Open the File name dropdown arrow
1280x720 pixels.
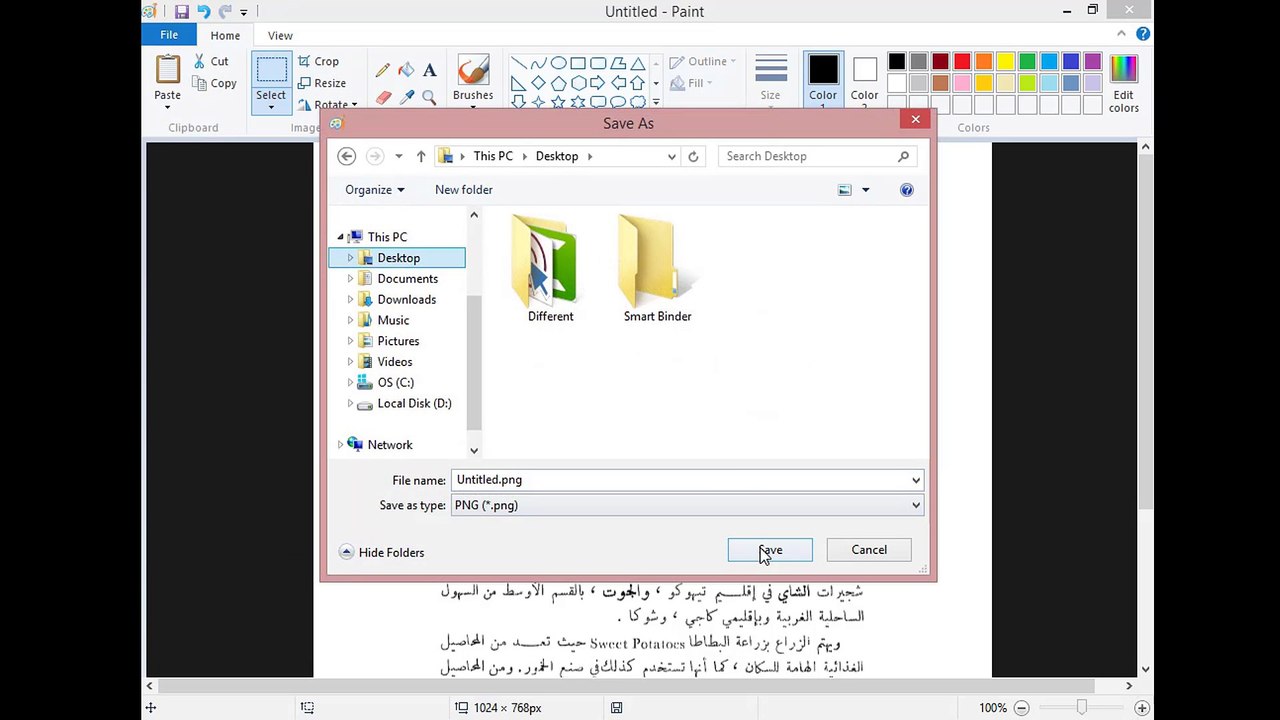click(915, 480)
